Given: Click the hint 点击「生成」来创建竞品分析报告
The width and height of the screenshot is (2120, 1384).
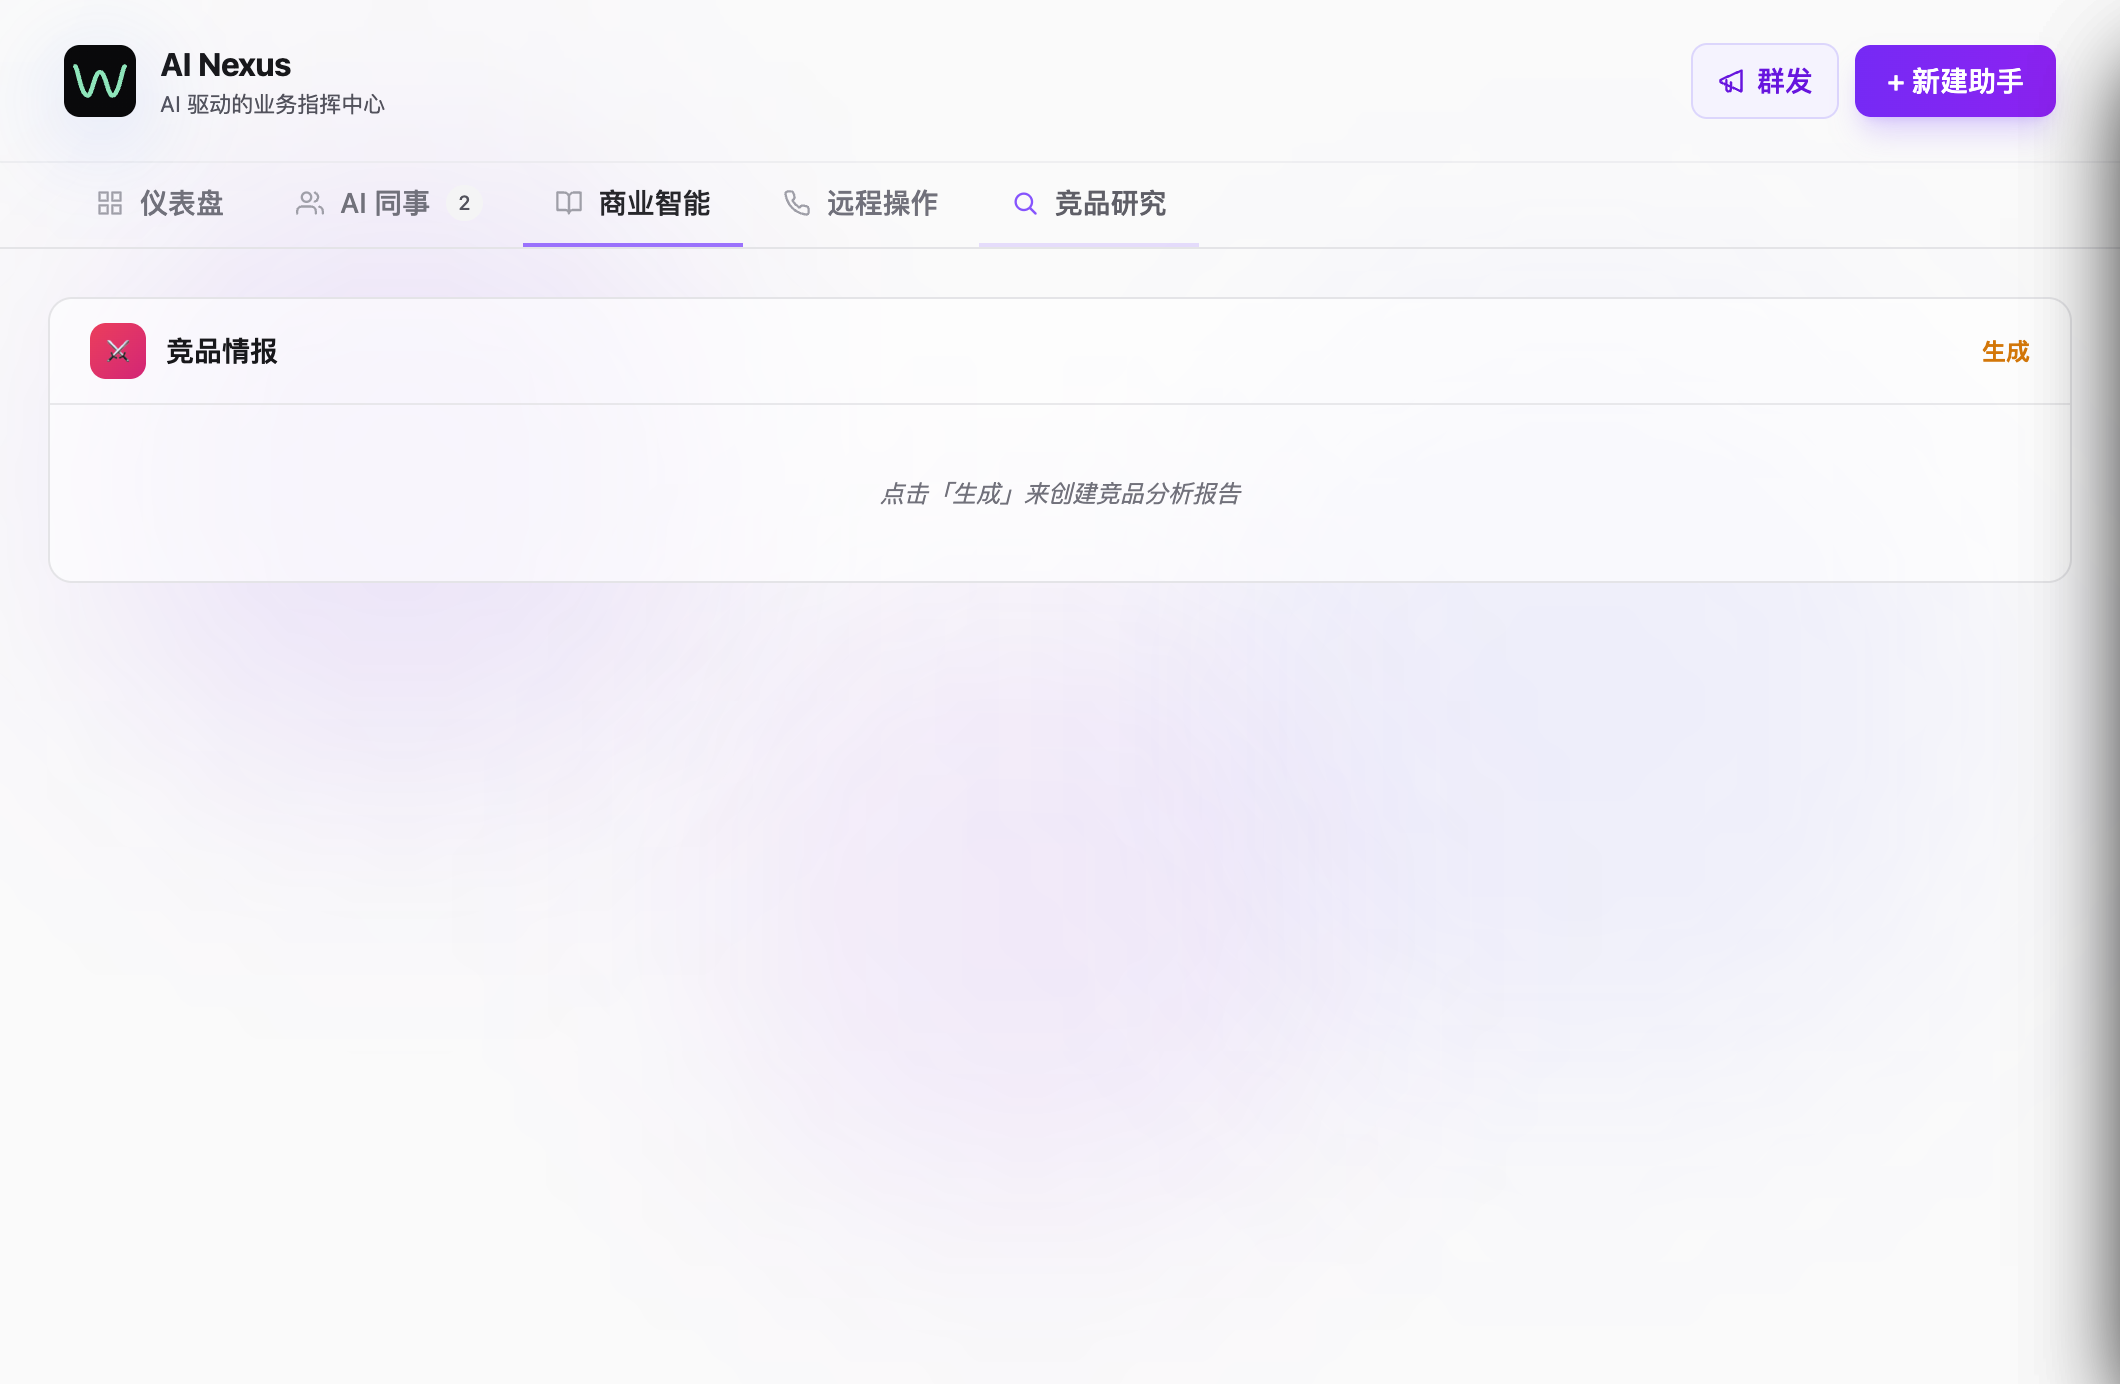Looking at the screenshot, I should pos(1060,494).
